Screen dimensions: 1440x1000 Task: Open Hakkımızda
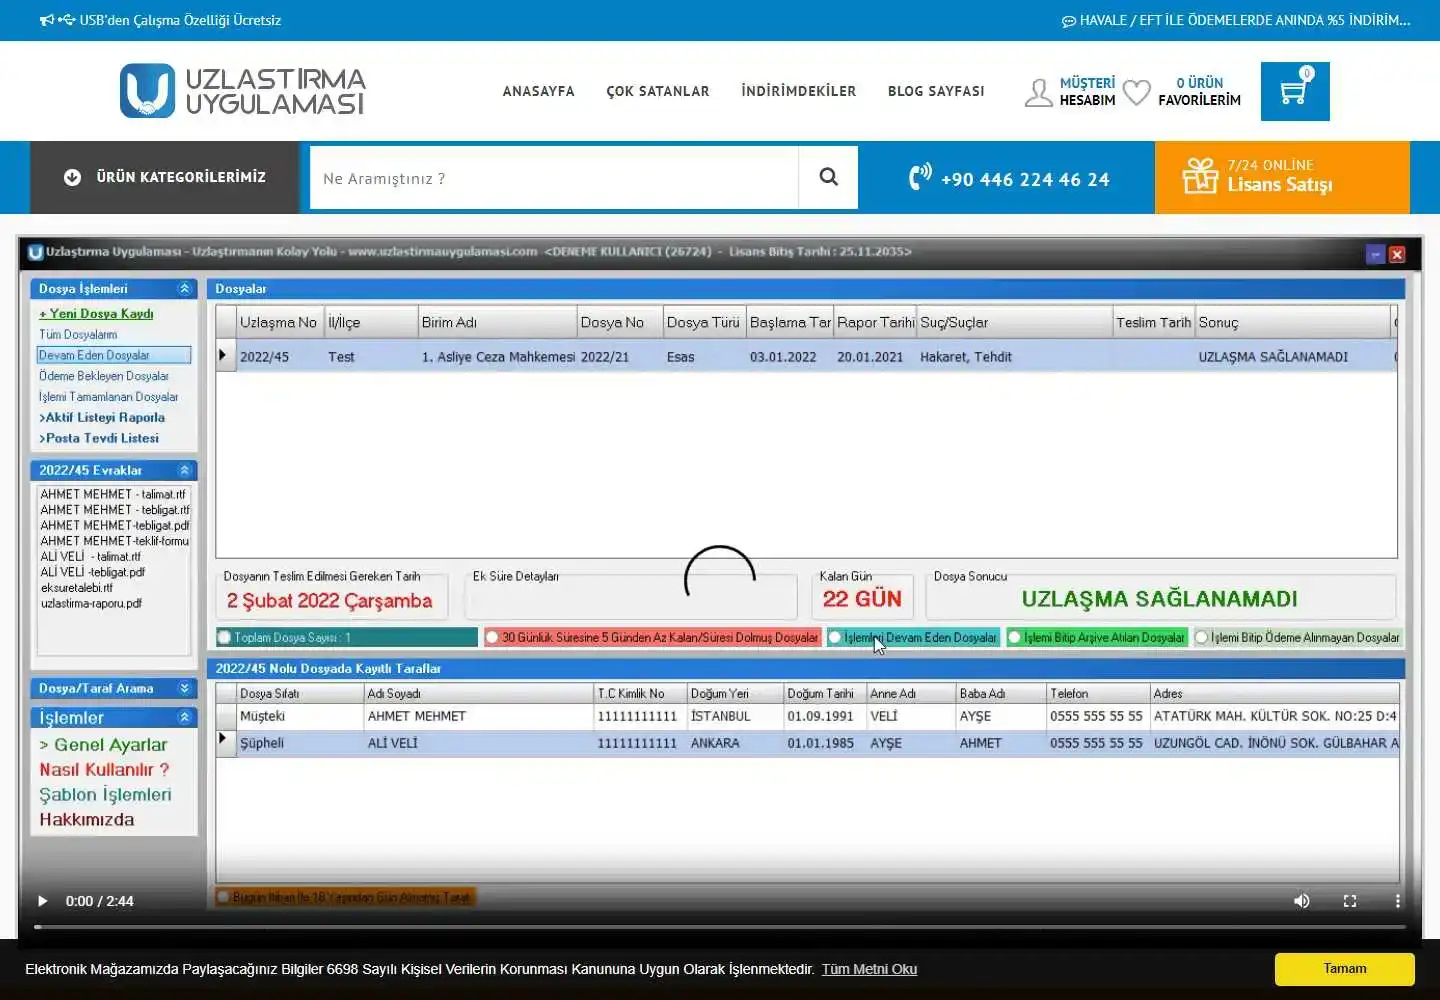pyautogui.click(x=87, y=820)
